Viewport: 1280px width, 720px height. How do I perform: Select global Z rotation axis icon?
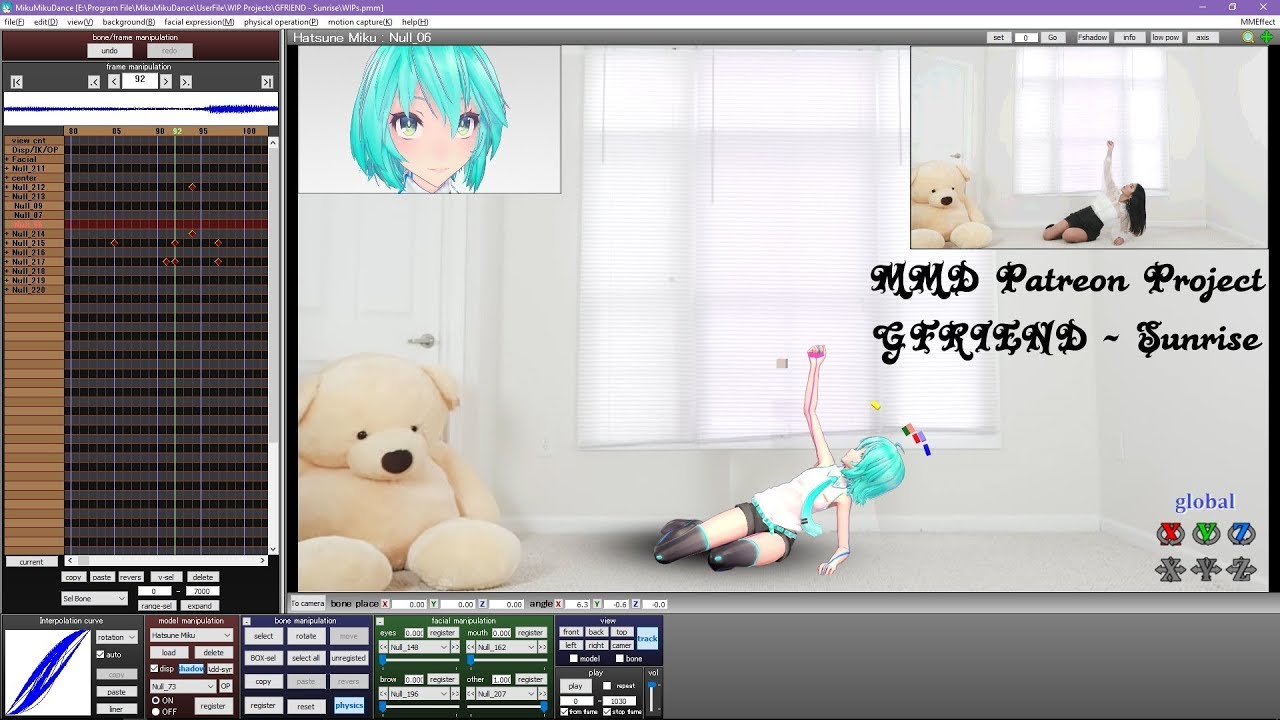tap(1241, 534)
